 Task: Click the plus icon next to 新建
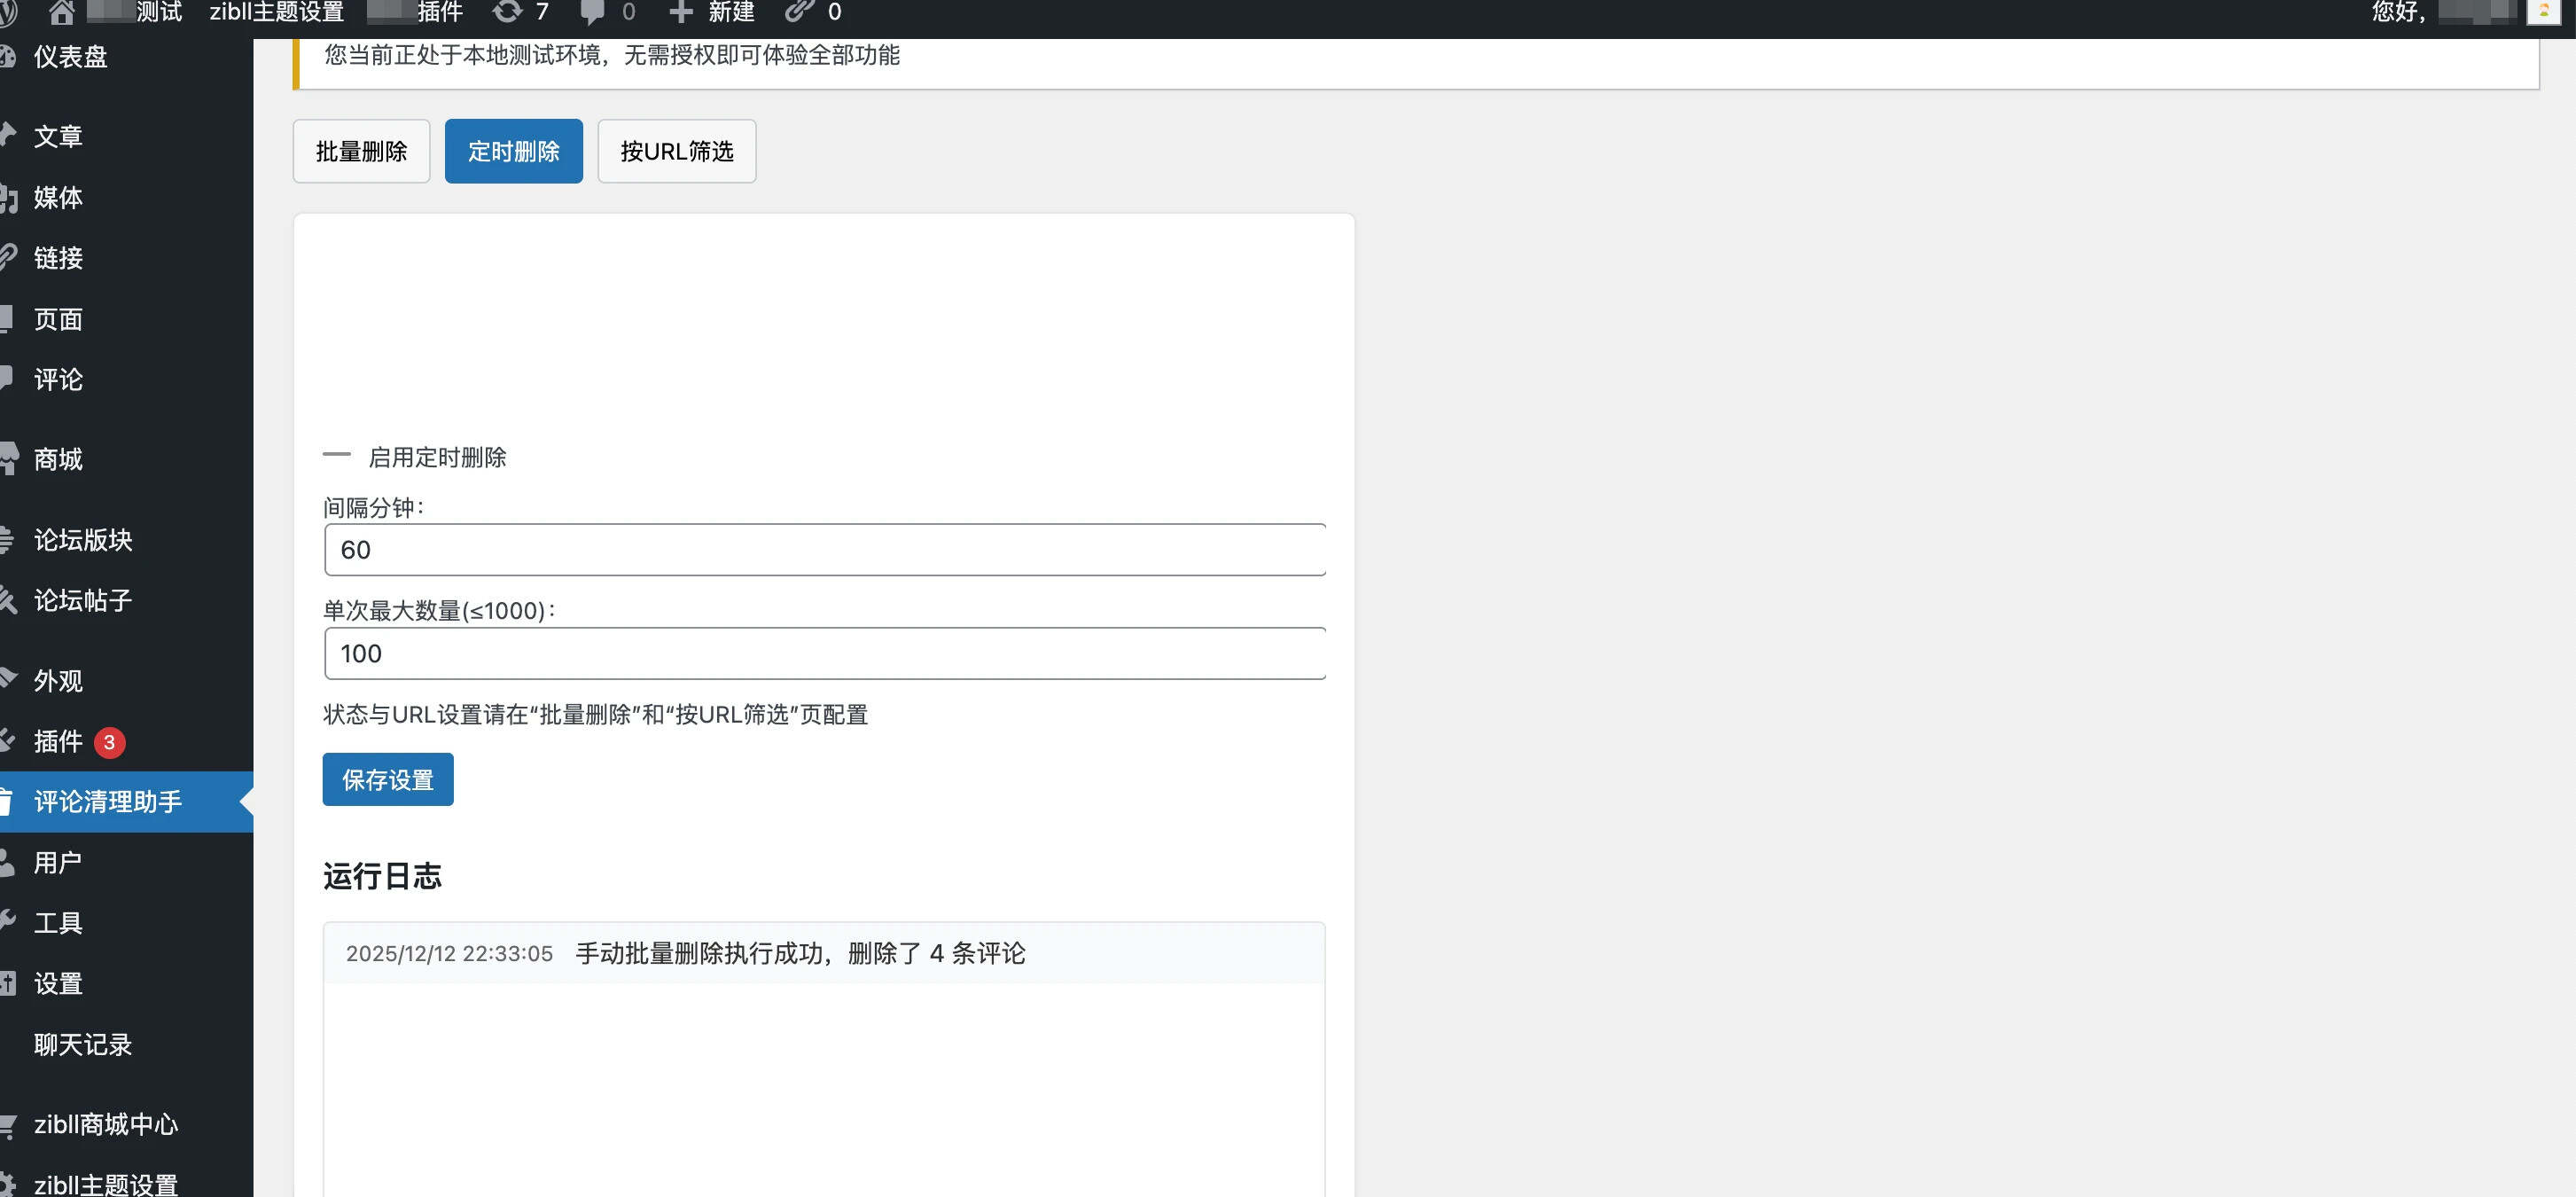pos(680,12)
